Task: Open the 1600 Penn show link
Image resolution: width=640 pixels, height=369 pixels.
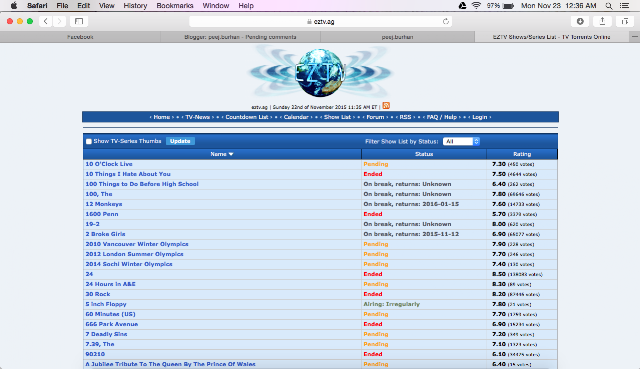Action: coord(102,214)
